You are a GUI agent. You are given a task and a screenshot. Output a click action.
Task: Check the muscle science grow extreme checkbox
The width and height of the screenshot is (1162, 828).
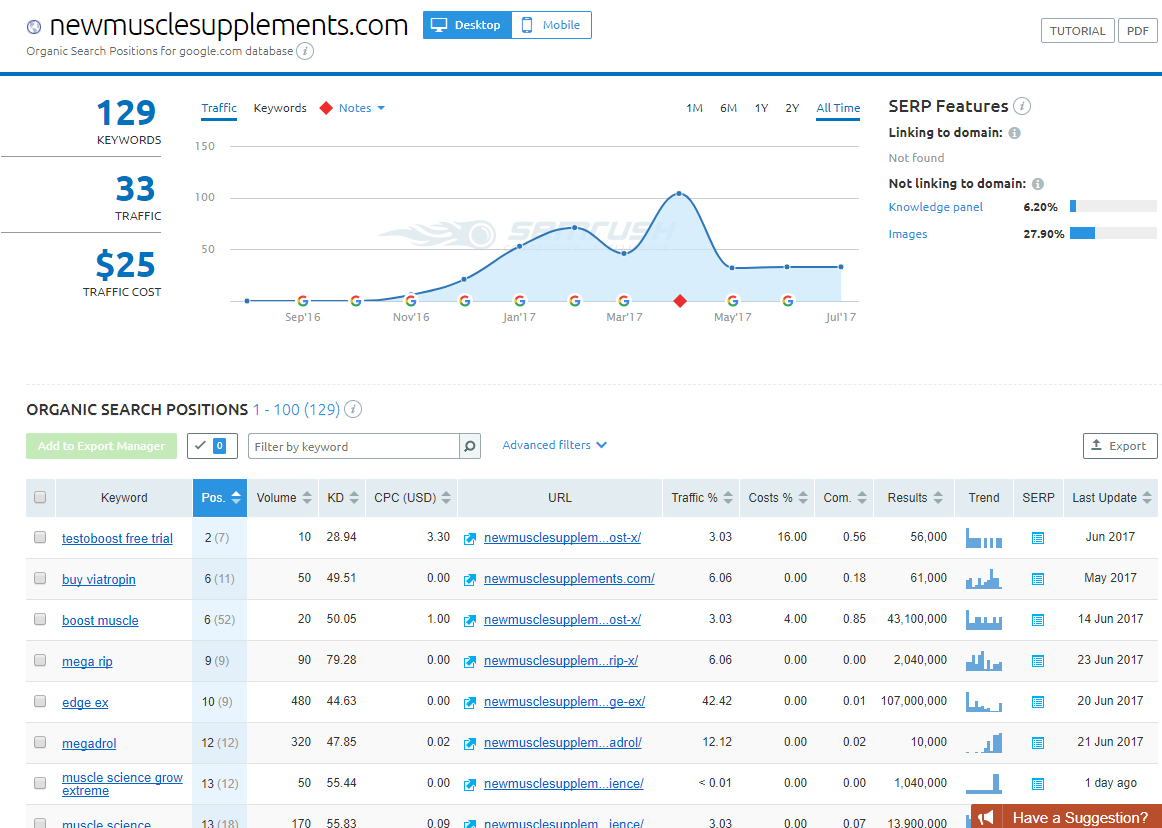(40, 783)
